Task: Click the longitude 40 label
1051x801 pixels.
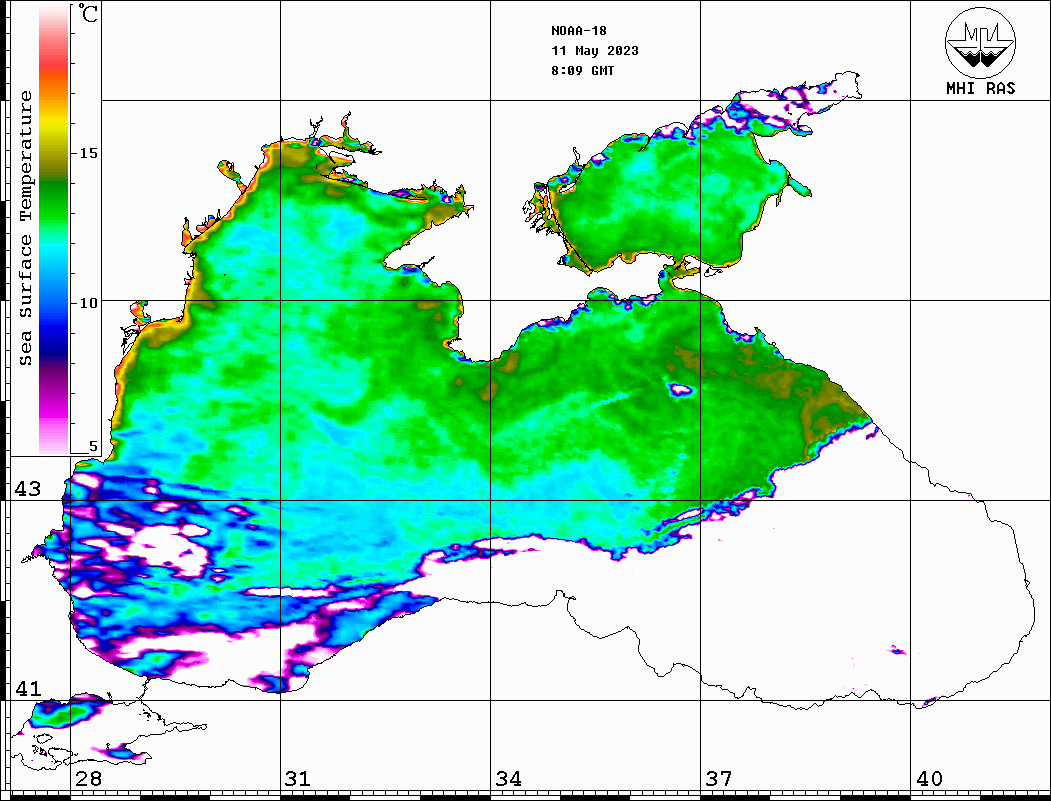Action: coord(929,779)
